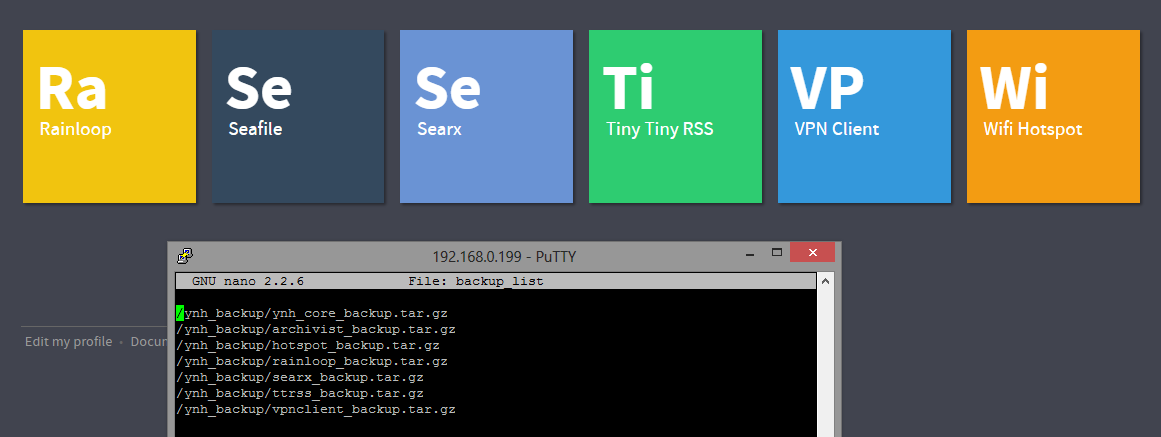
Task: Click the Edit my profile link
Action: (x=69, y=341)
